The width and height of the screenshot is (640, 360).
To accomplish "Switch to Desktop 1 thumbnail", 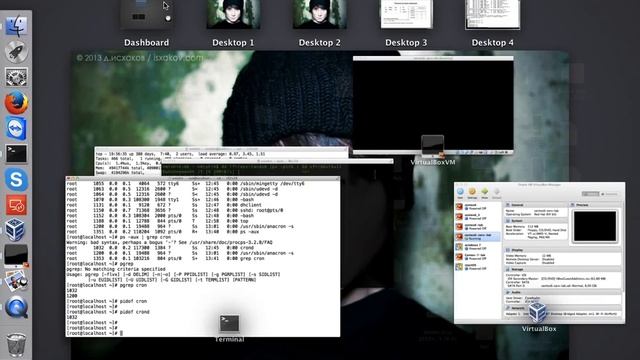I will tap(233, 14).
